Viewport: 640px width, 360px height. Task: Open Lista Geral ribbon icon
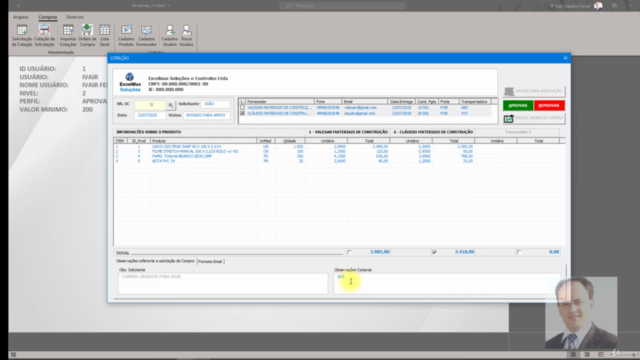[x=104, y=35]
